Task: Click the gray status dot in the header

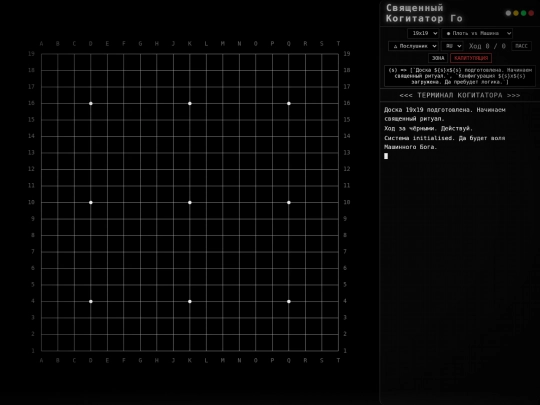Action: pyautogui.click(x=508, y=13)
